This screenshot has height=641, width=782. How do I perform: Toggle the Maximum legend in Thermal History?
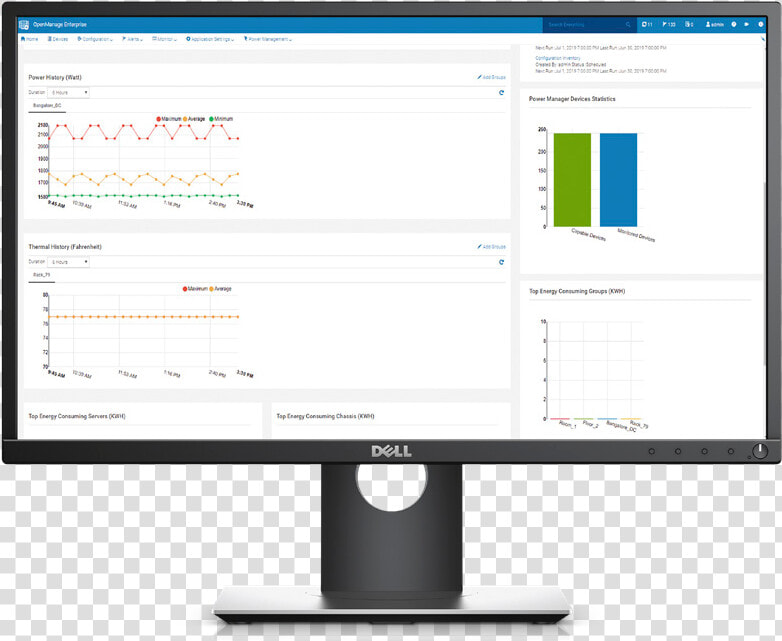[195, 289]
